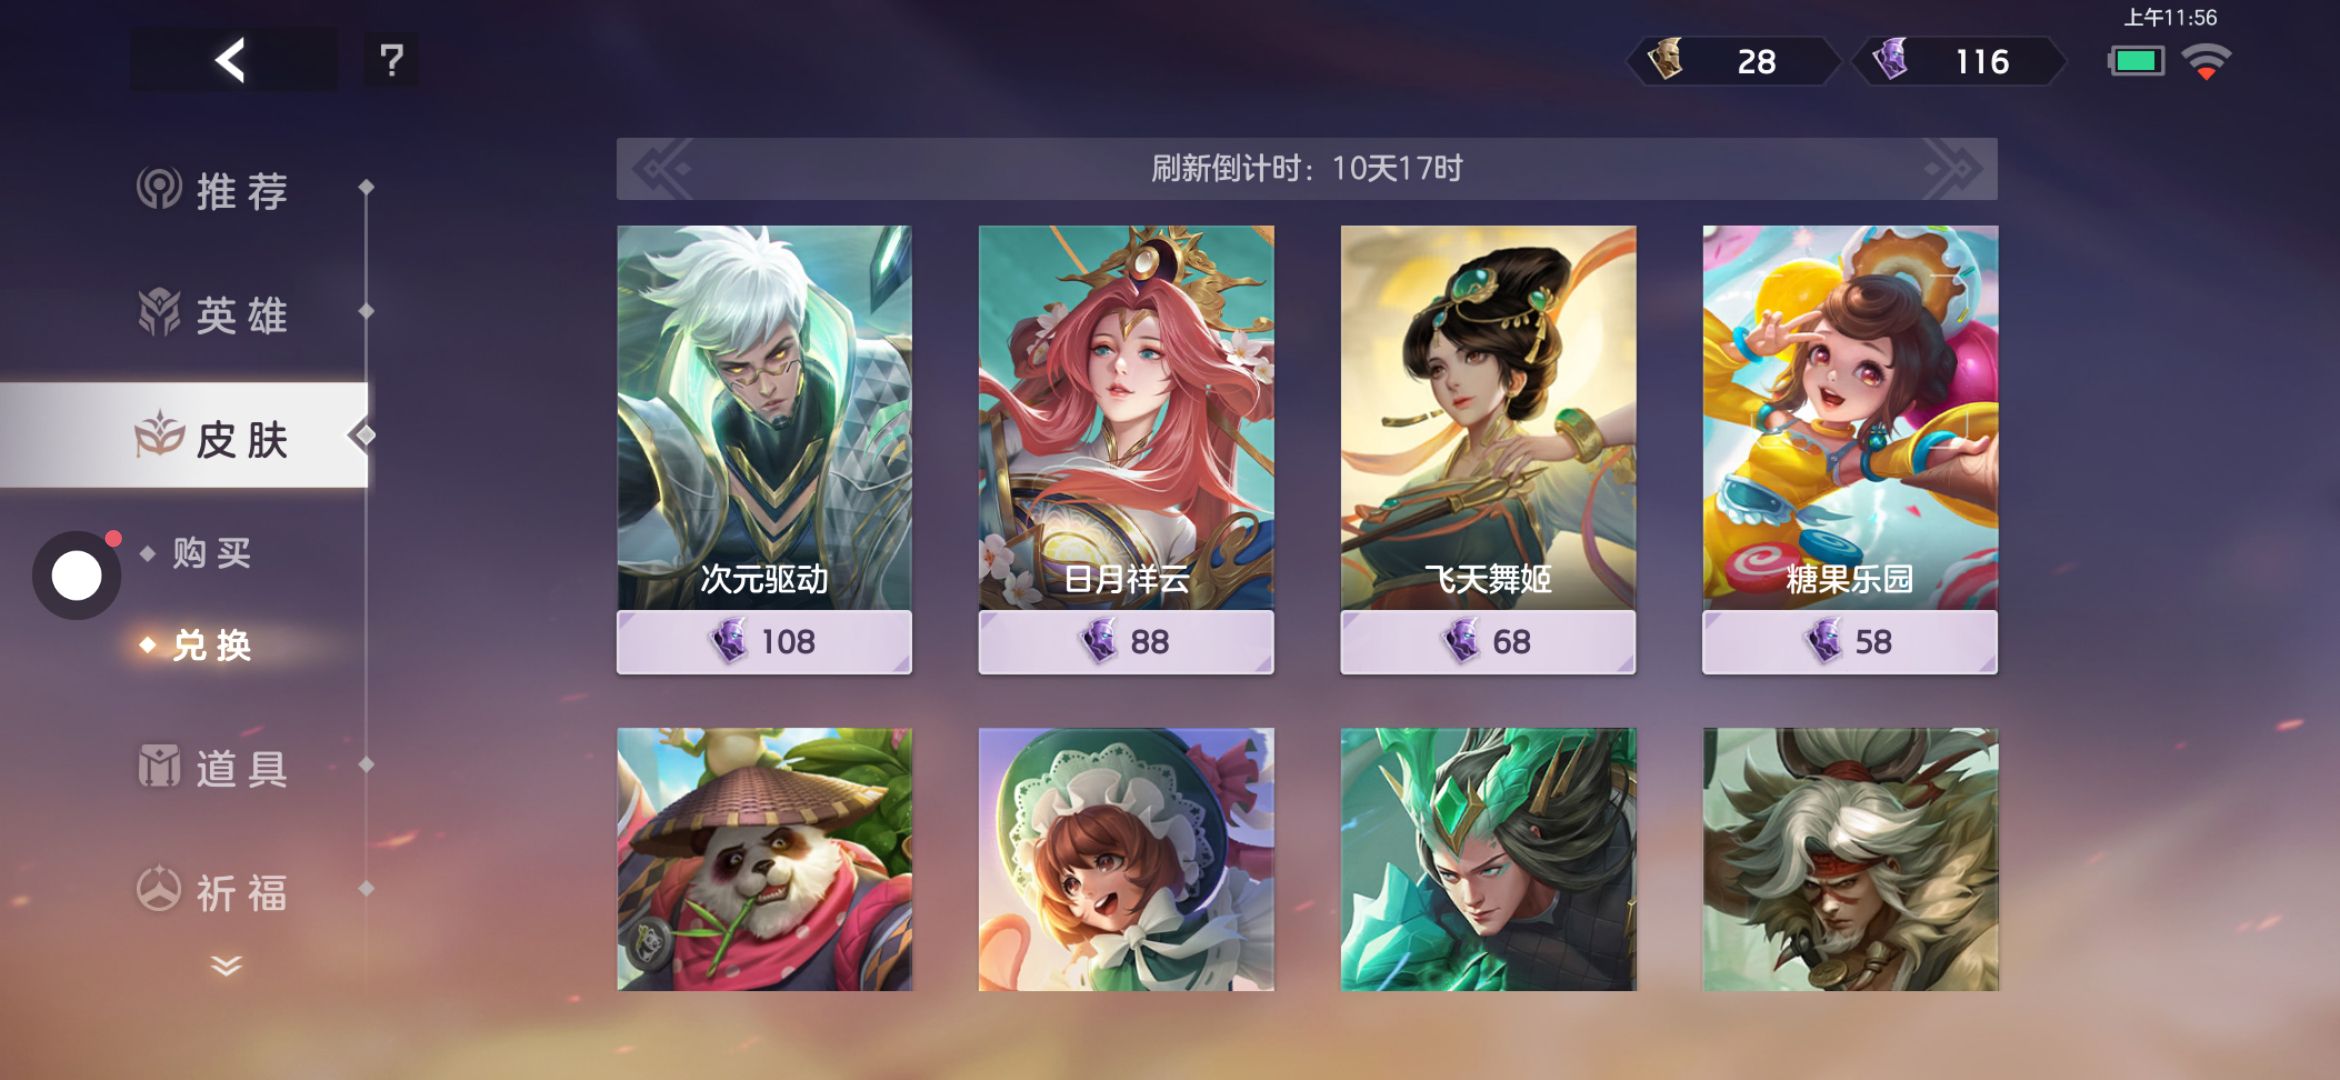Open the 道具 items section
This screenshot has height=1080, width=2340.
(x=214, y=767)
